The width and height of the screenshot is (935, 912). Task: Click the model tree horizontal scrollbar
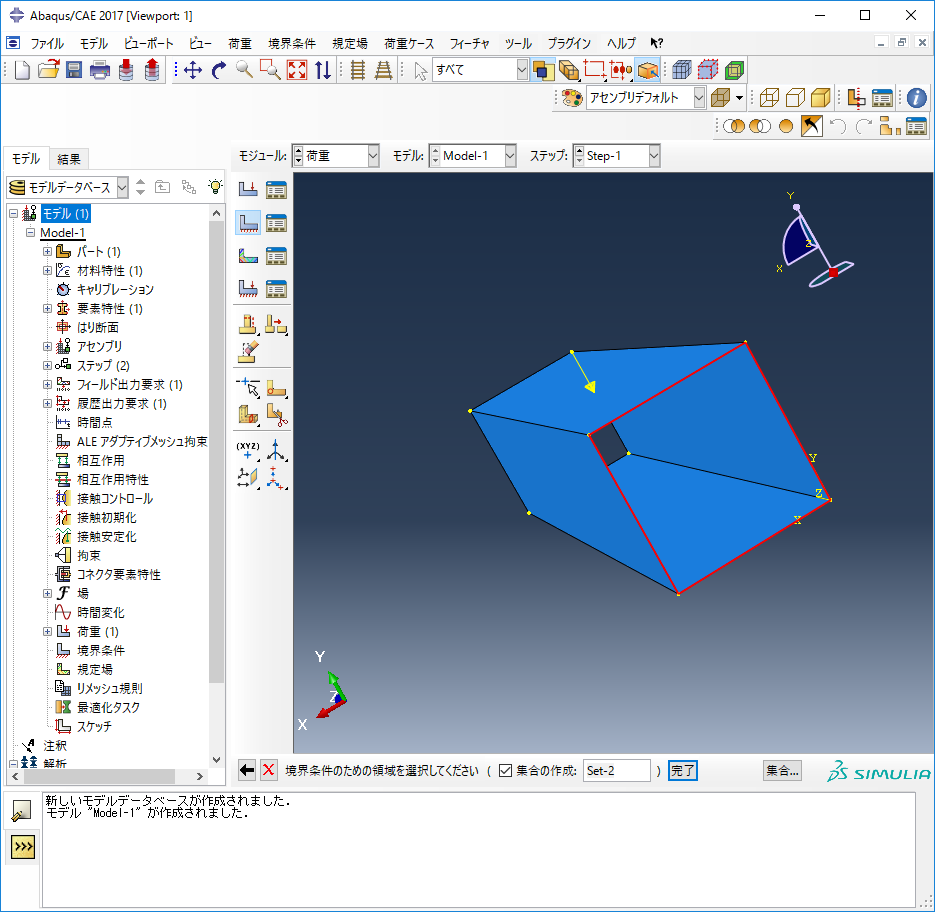coord(99,776)
